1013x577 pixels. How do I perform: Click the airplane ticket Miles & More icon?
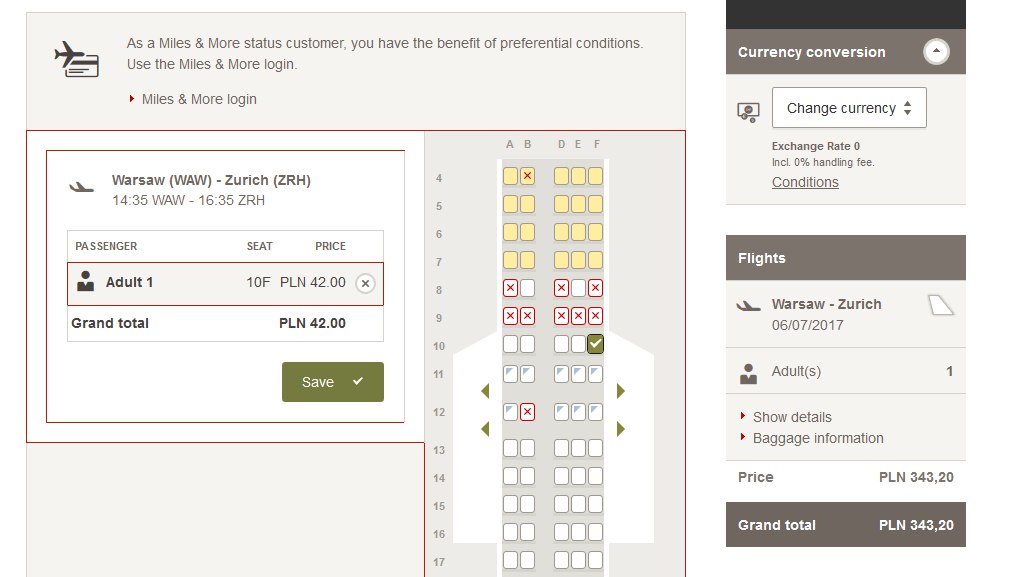(x=76, y=58)
